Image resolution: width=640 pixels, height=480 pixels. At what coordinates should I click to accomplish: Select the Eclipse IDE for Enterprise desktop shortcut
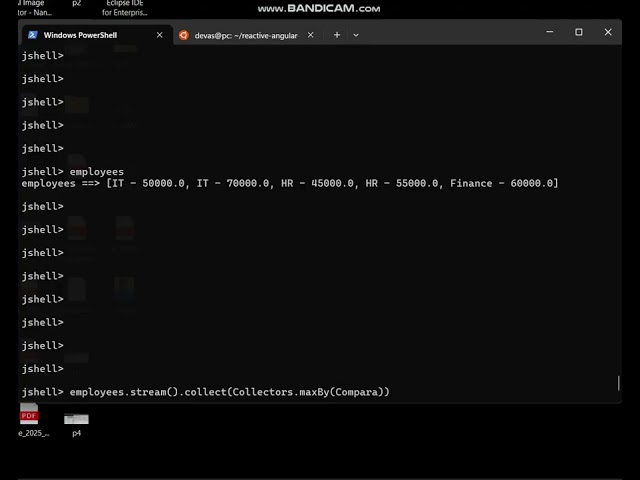(124, 8)
